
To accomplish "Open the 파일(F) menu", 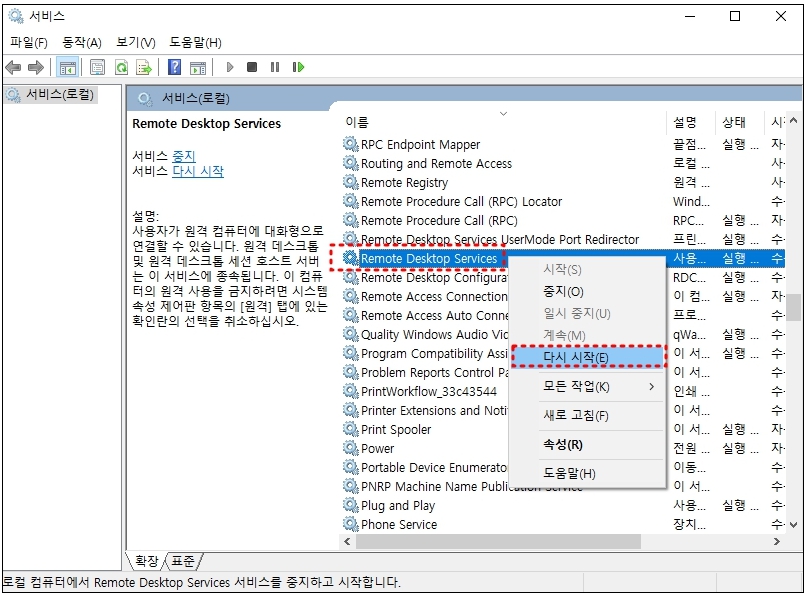I will [29, 42].
